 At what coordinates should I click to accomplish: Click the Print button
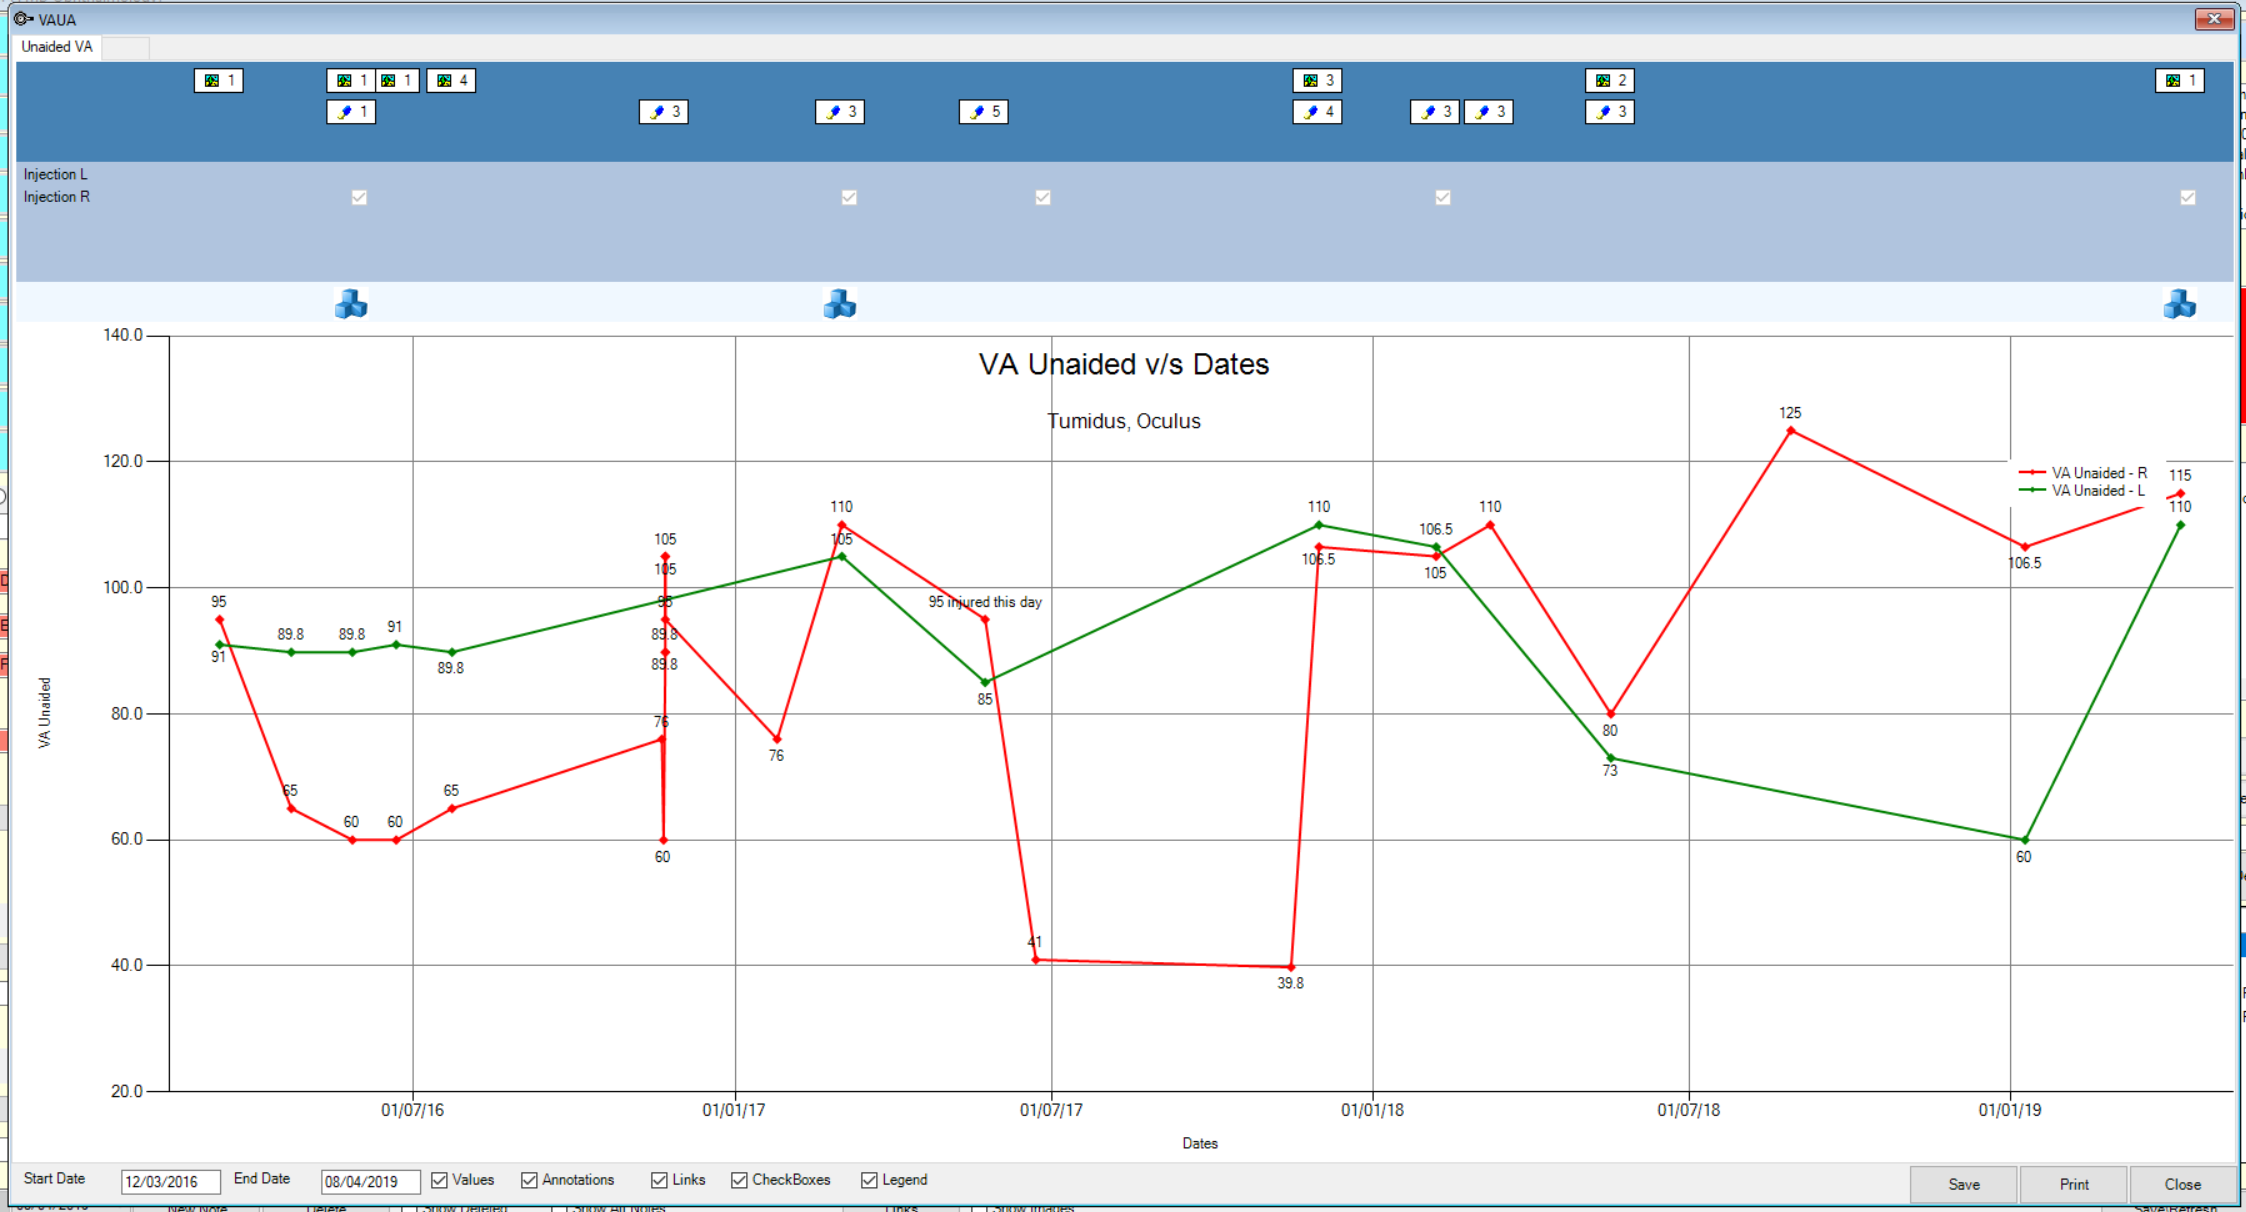[x=2074, y=1184]
